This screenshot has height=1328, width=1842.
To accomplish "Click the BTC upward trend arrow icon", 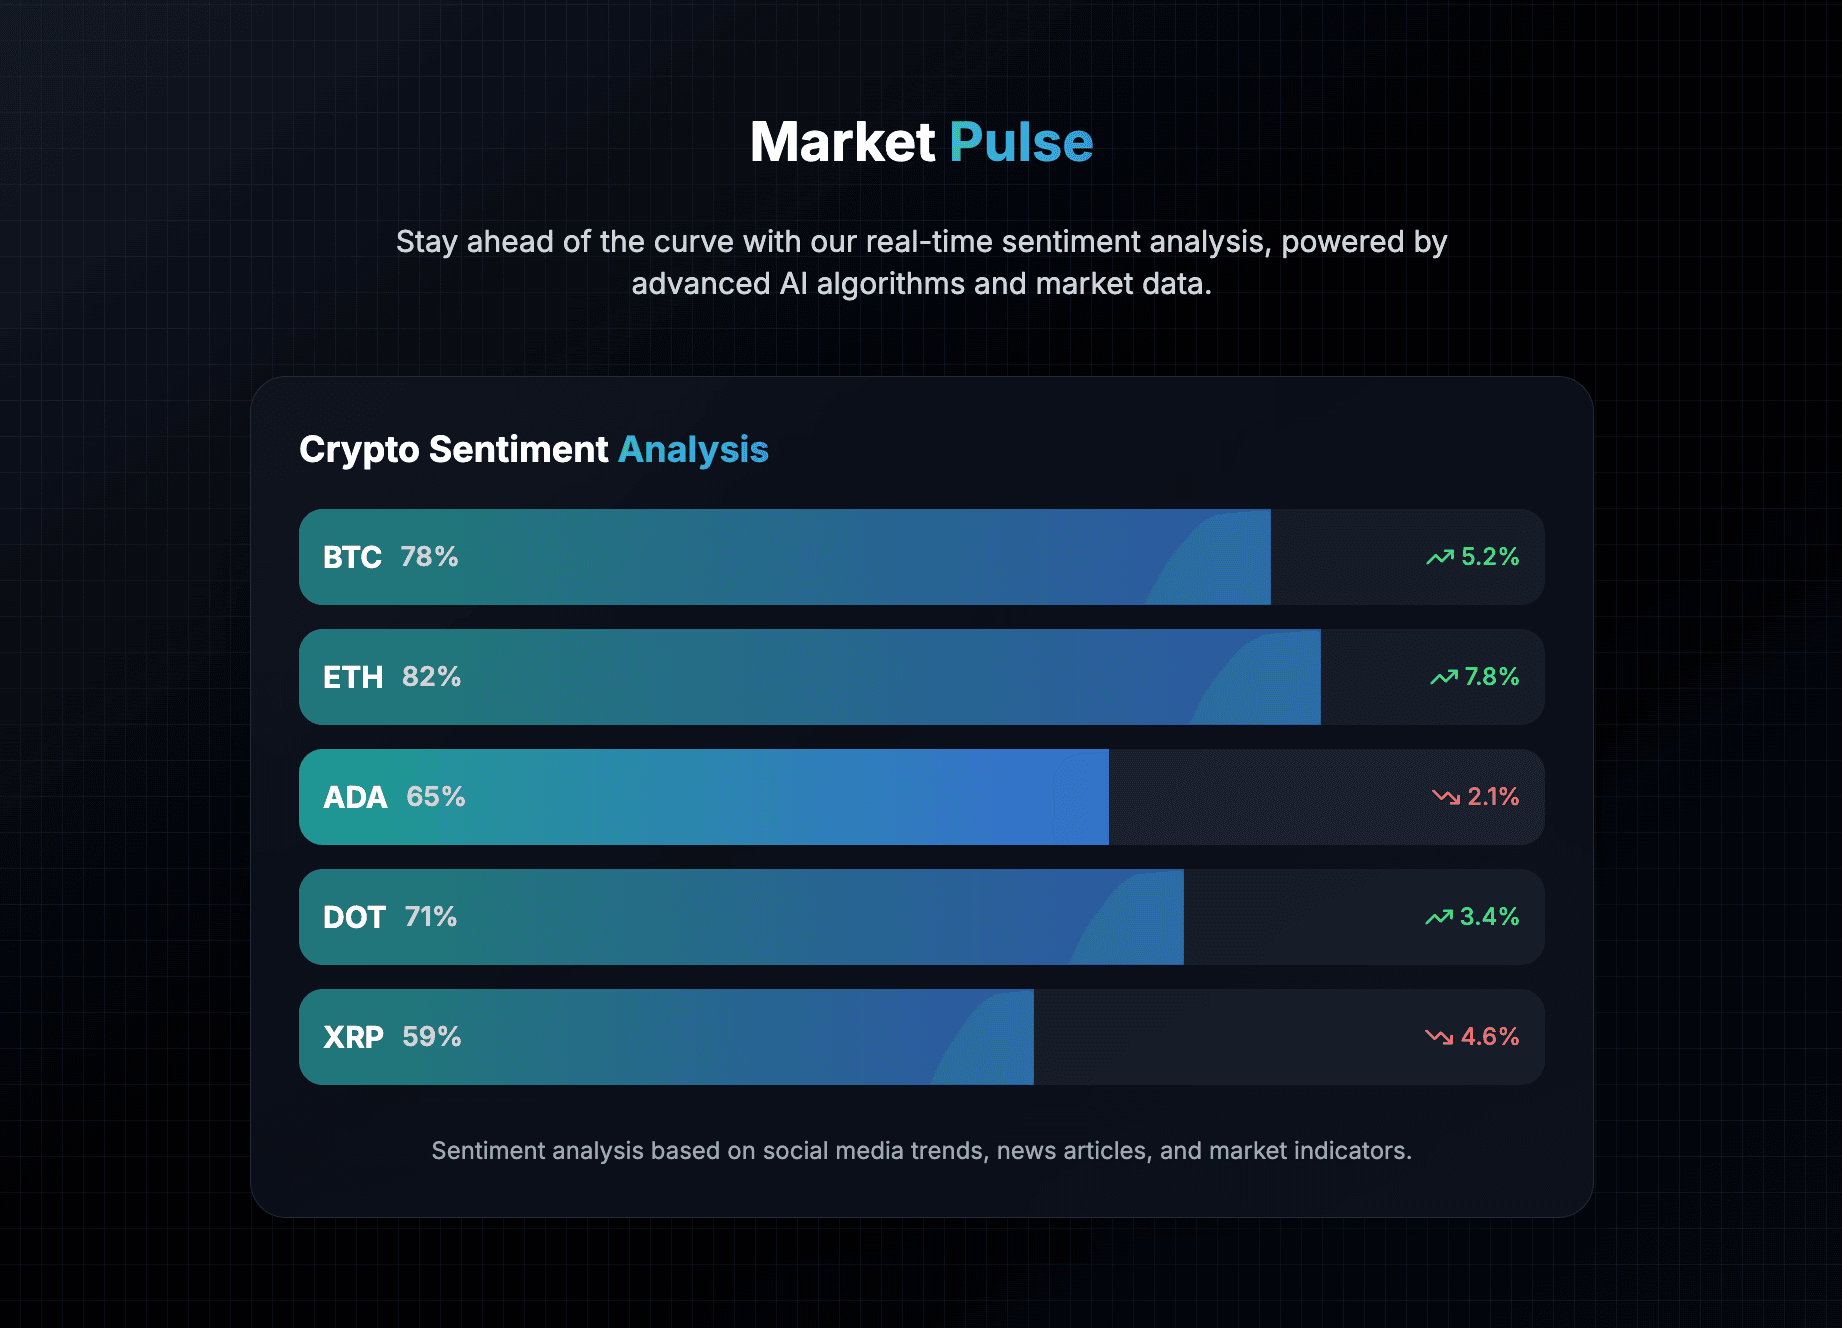I will tap(1439, 557).
